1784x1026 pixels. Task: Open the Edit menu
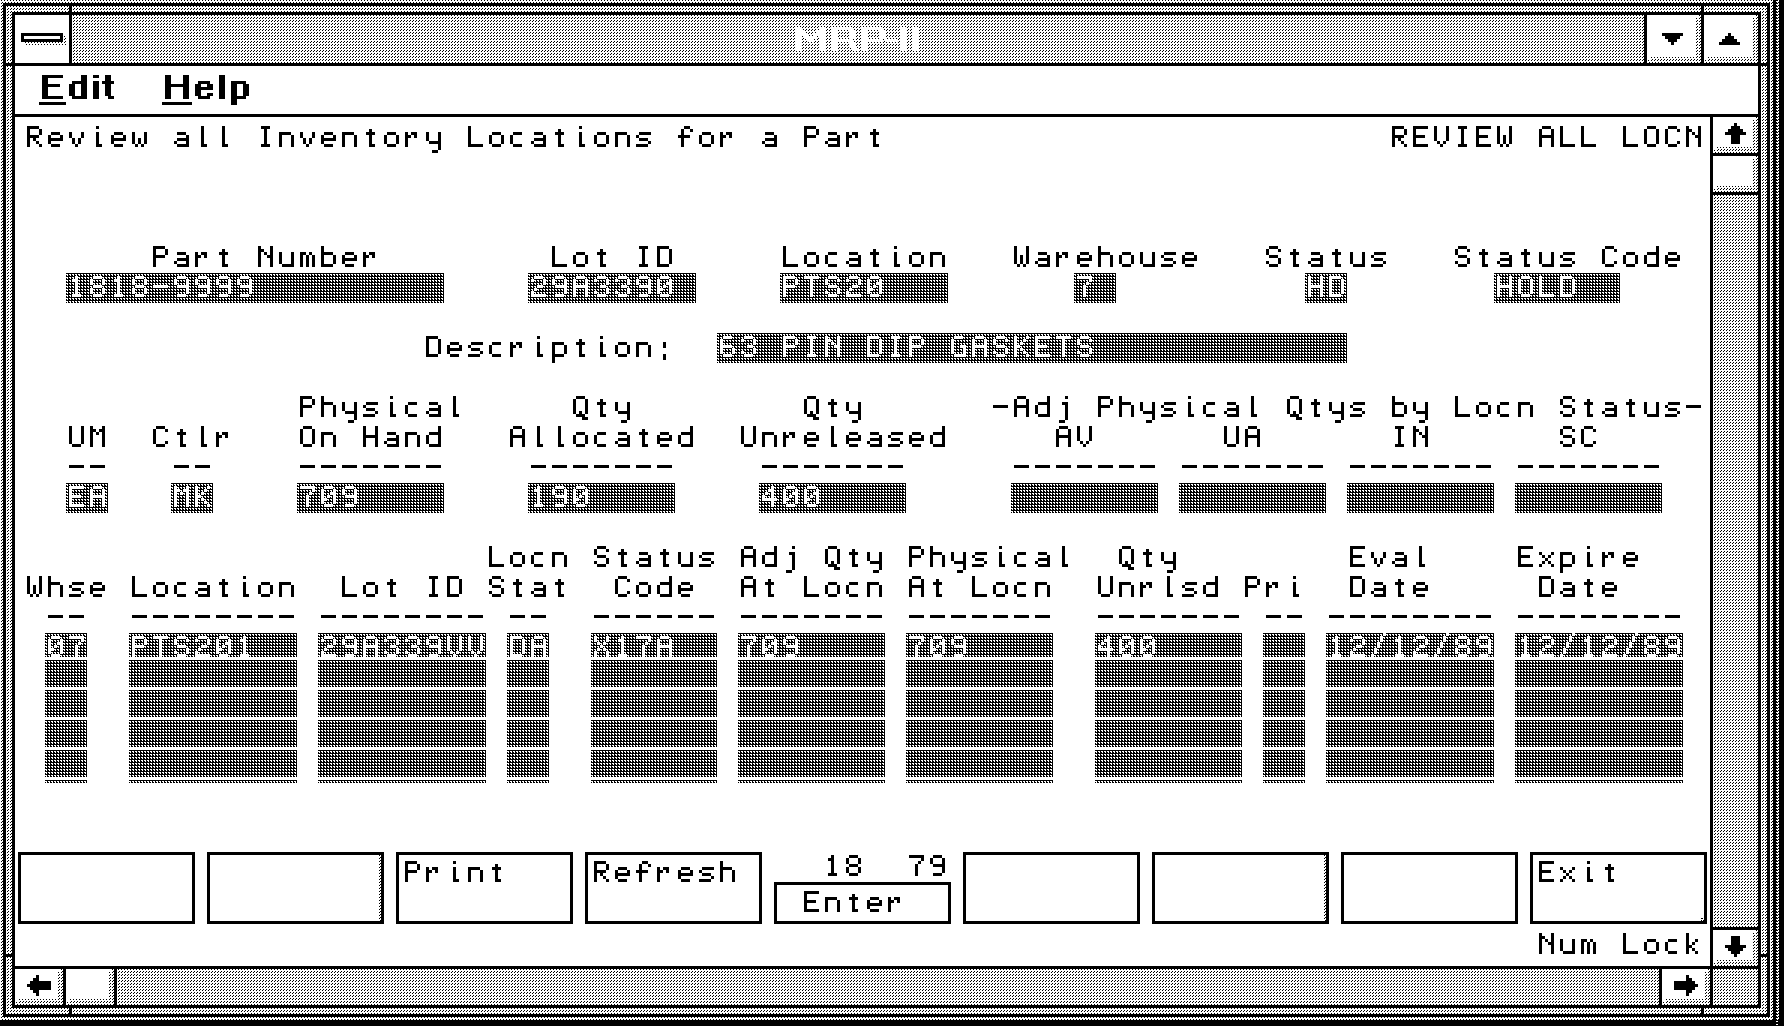click(x=77, y=88)
